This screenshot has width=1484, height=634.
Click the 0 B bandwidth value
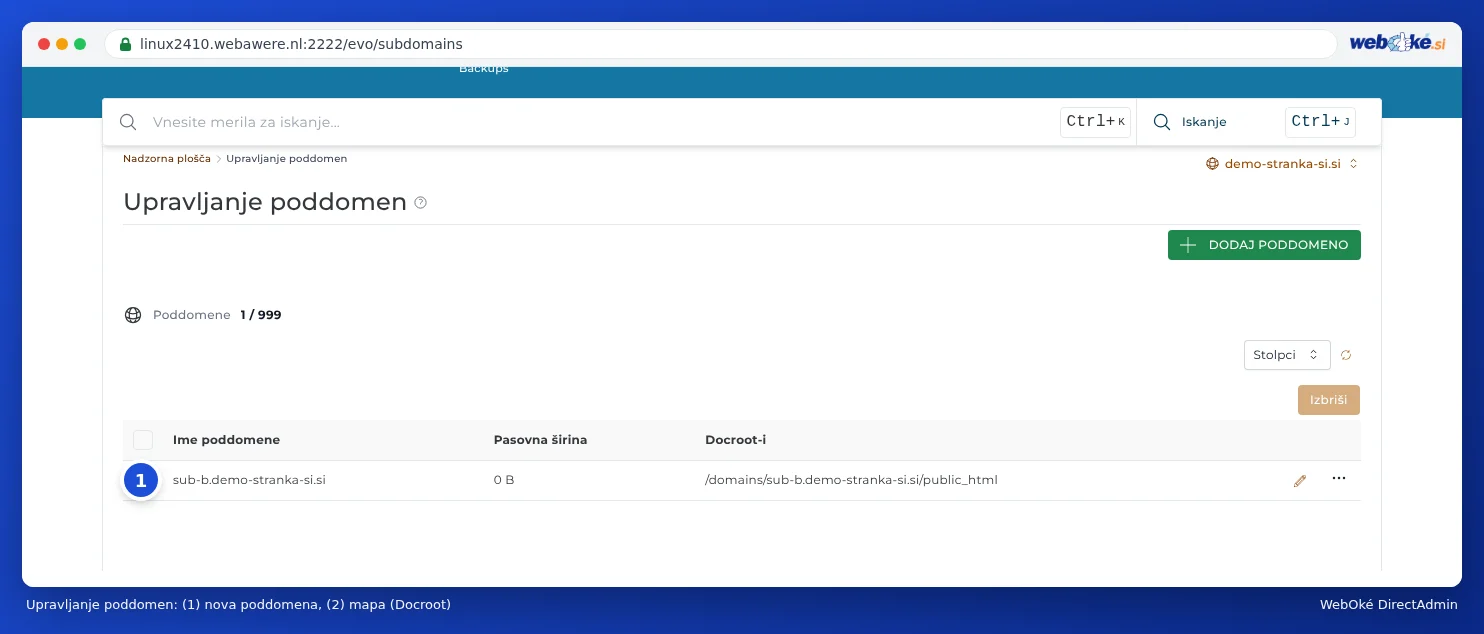[x=504, y=480]
